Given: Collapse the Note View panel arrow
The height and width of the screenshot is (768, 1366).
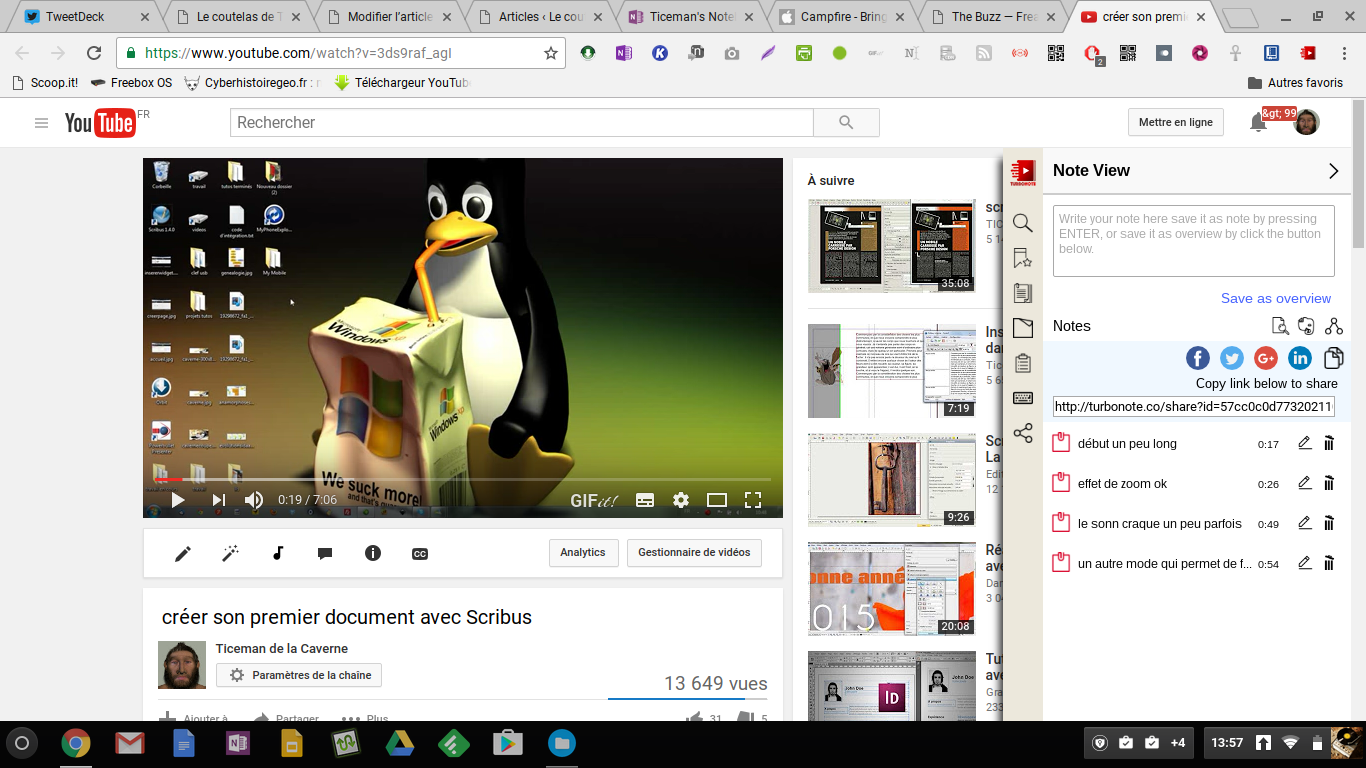Looking at the screenshot, I should click(1333, 171).
